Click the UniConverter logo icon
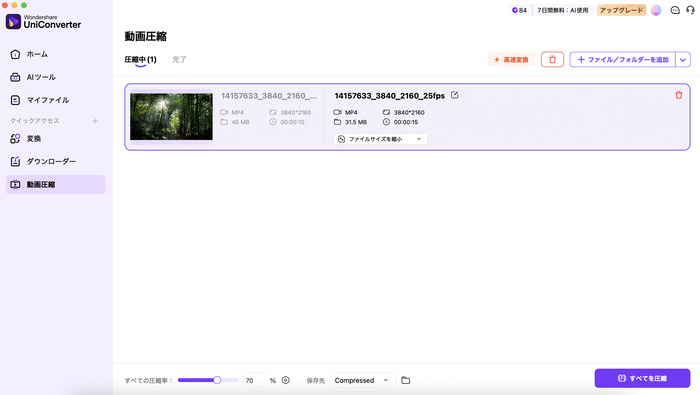 pyautogui.click(x=13, y=21)
